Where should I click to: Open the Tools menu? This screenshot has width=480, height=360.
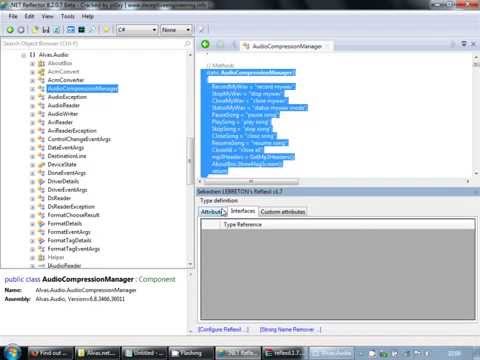[68, 16]
